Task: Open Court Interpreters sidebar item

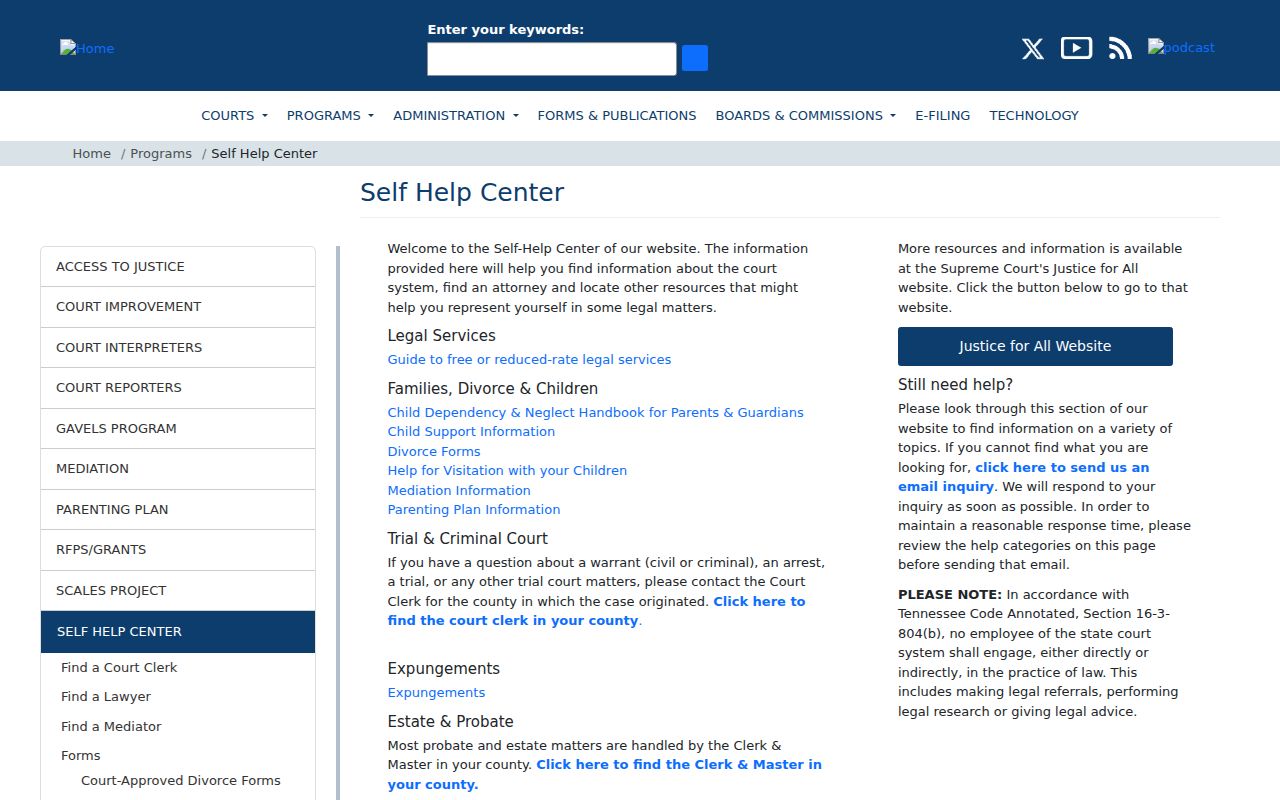Action: pyautogui.click(x=178, y=348)
